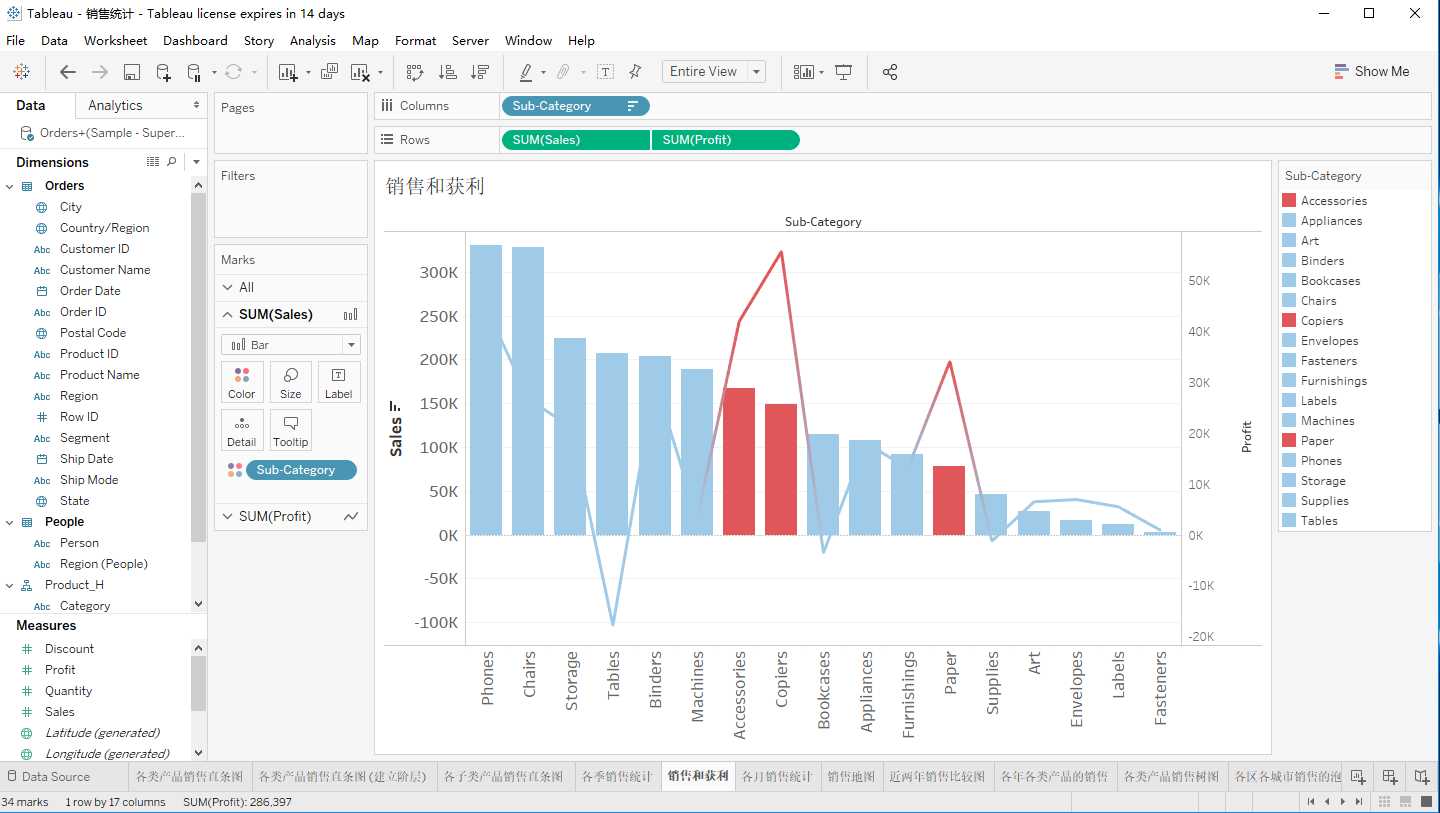Collapse the People table in Dimensions

pyautogui.click(x=9, y=522)
